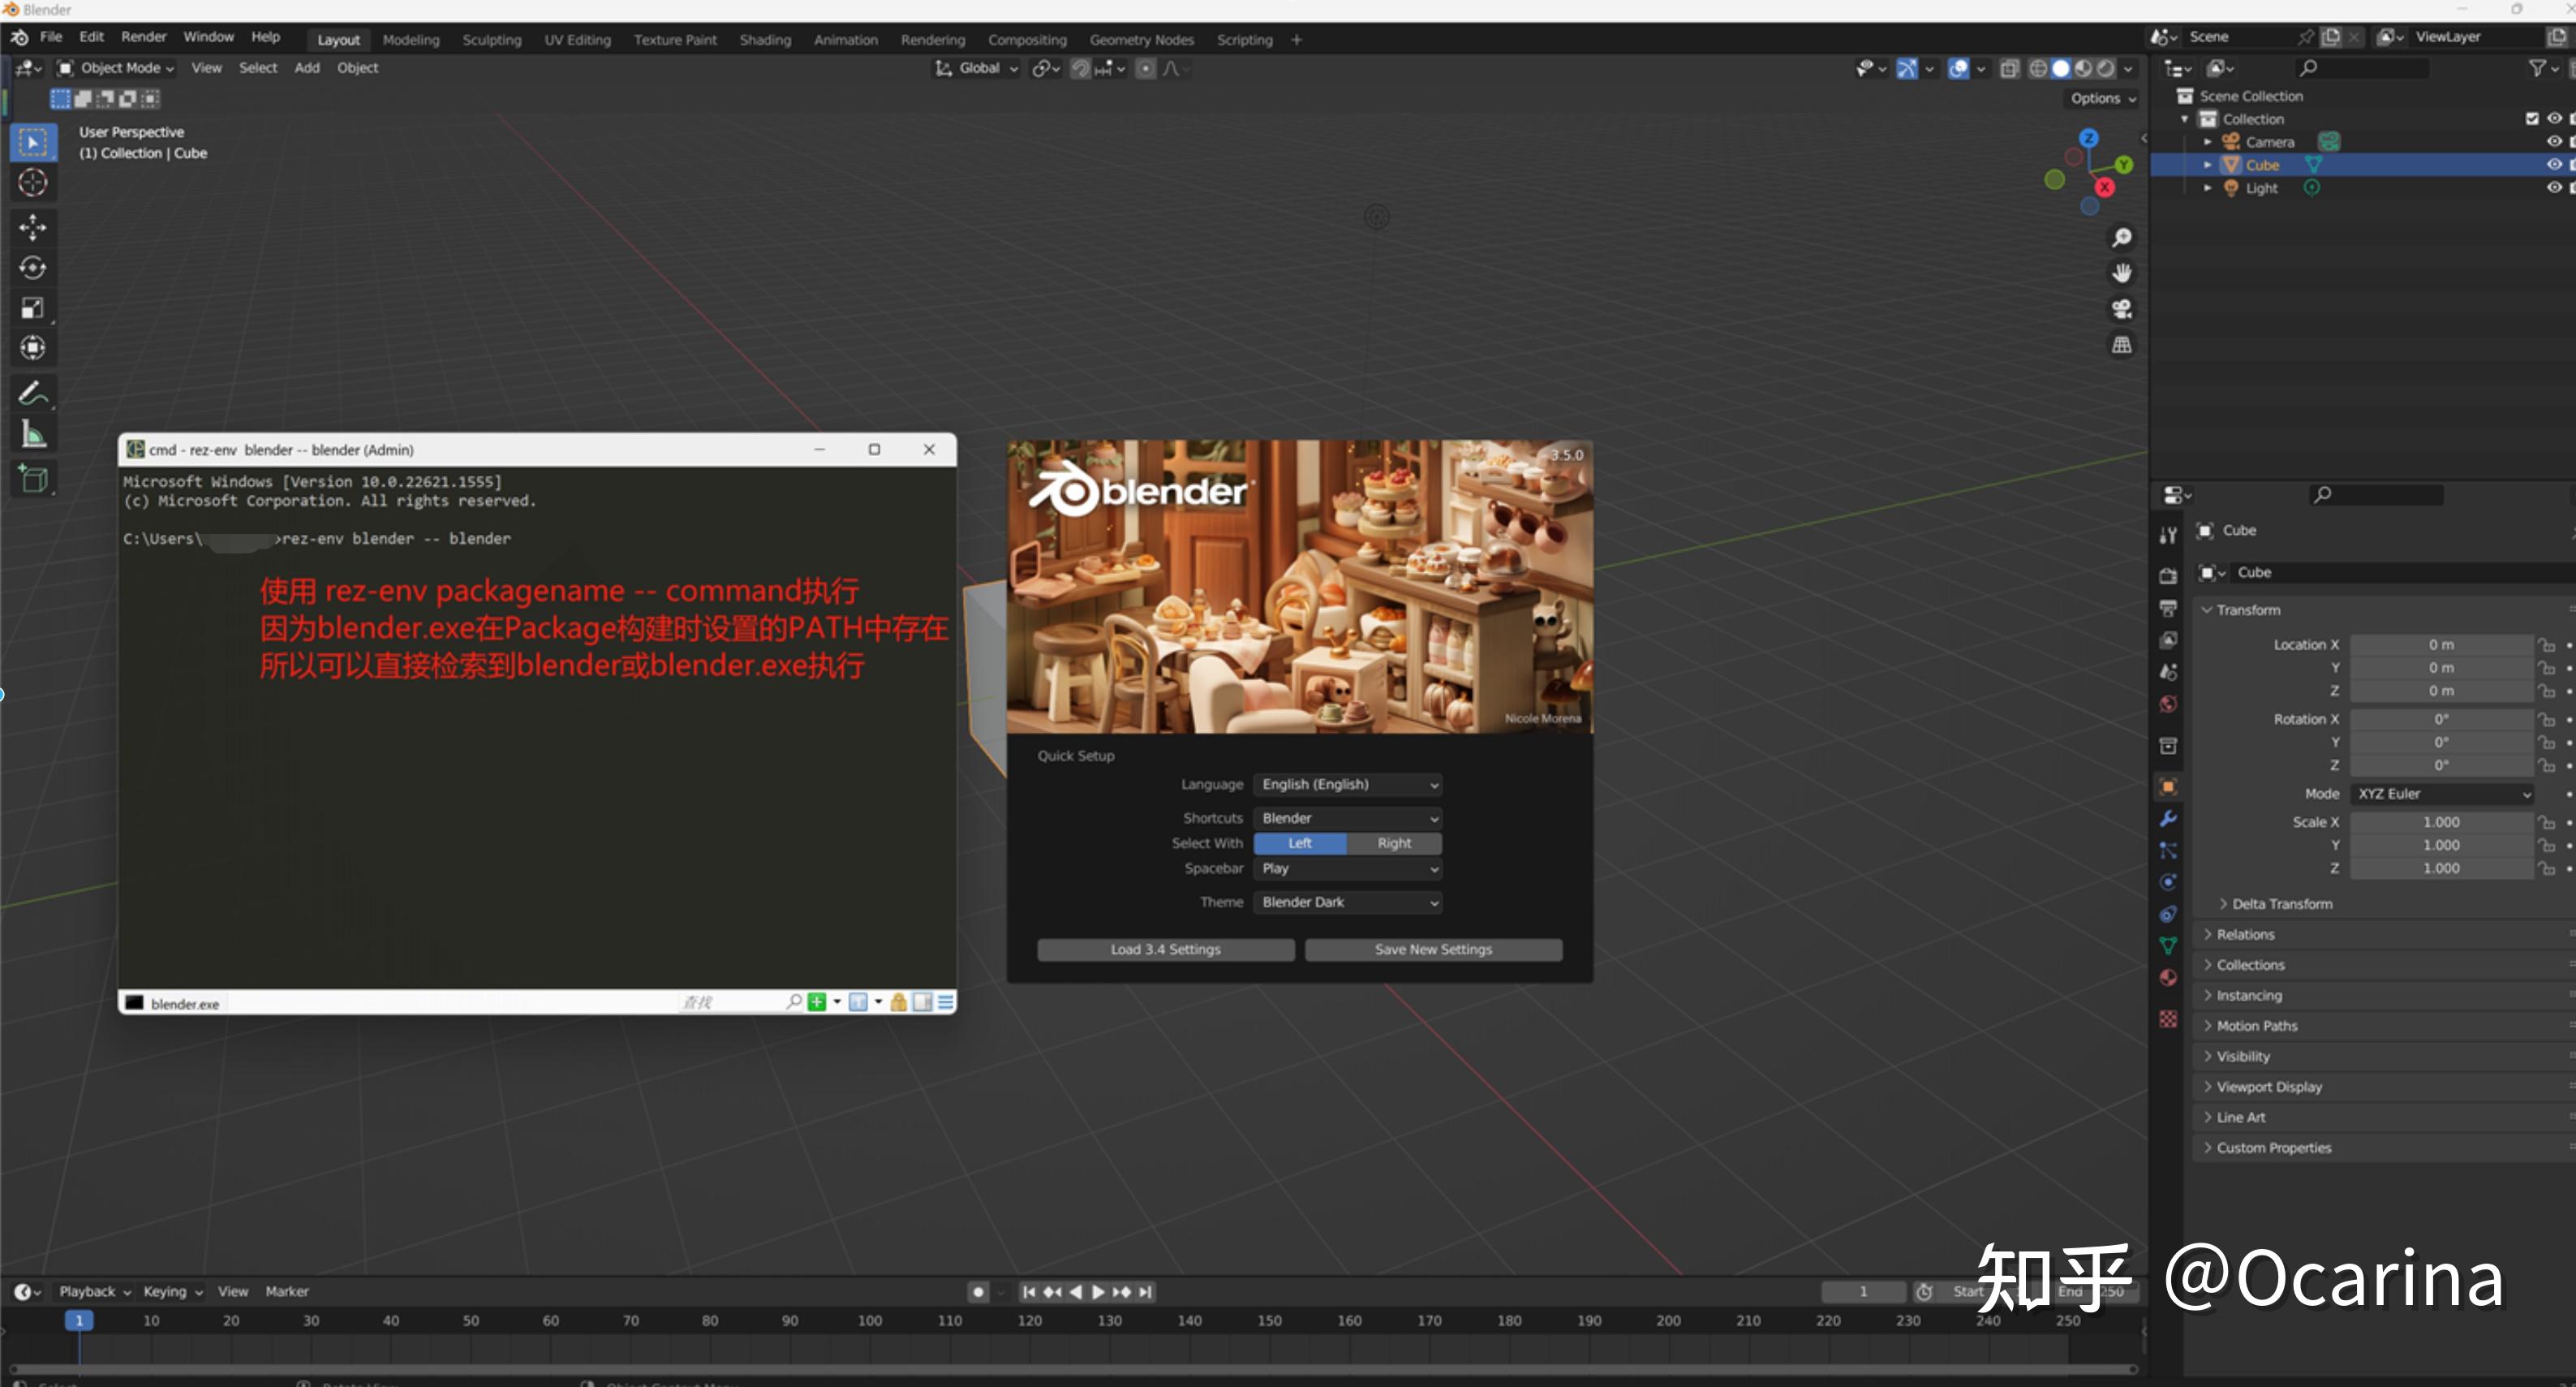Viewport: 2576px width, 1387px height.
Task: Hide the Light object in the outliner
Action: (x=2556, y=187)
